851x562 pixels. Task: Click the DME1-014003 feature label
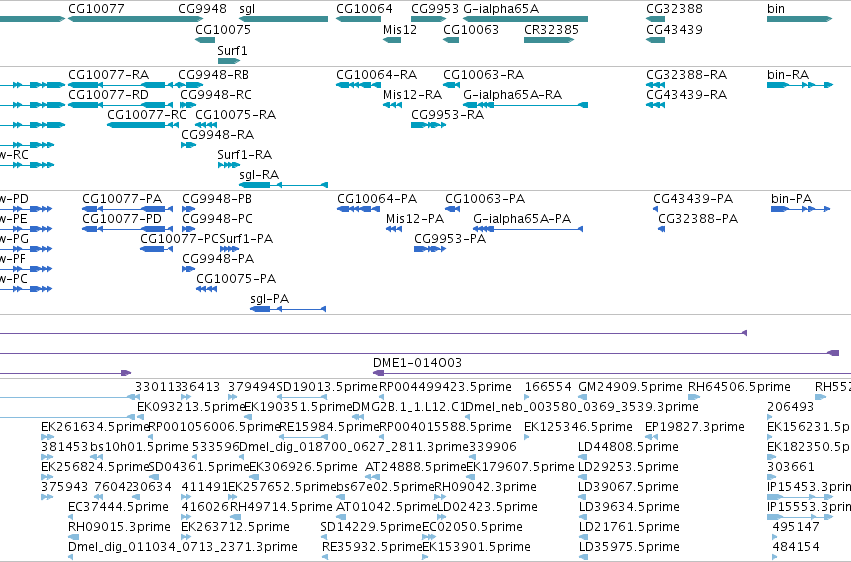(417, 362)
